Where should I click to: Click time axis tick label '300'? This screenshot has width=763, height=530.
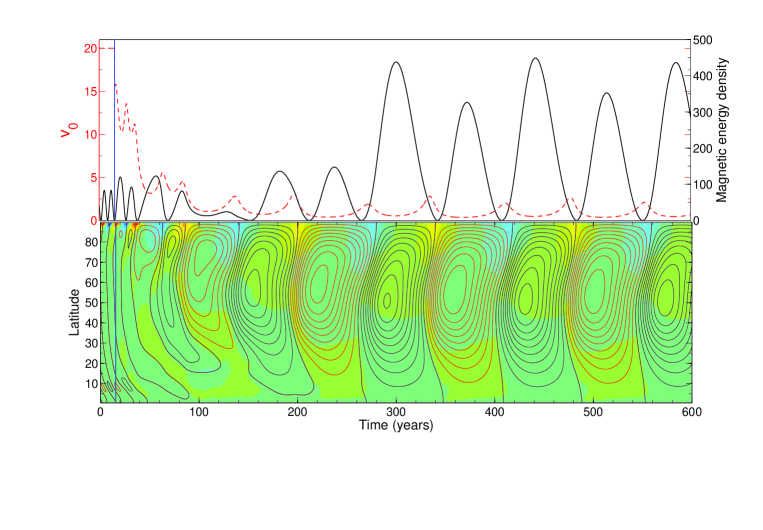396,412
